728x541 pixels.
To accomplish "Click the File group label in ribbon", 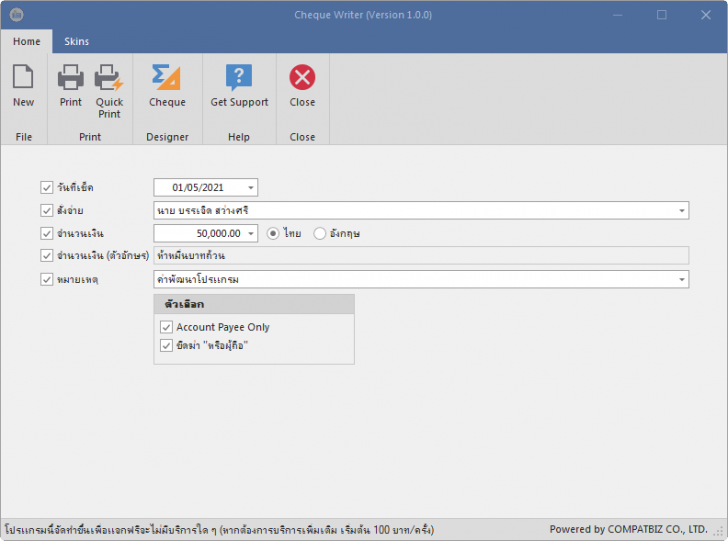I will (24, 137).
